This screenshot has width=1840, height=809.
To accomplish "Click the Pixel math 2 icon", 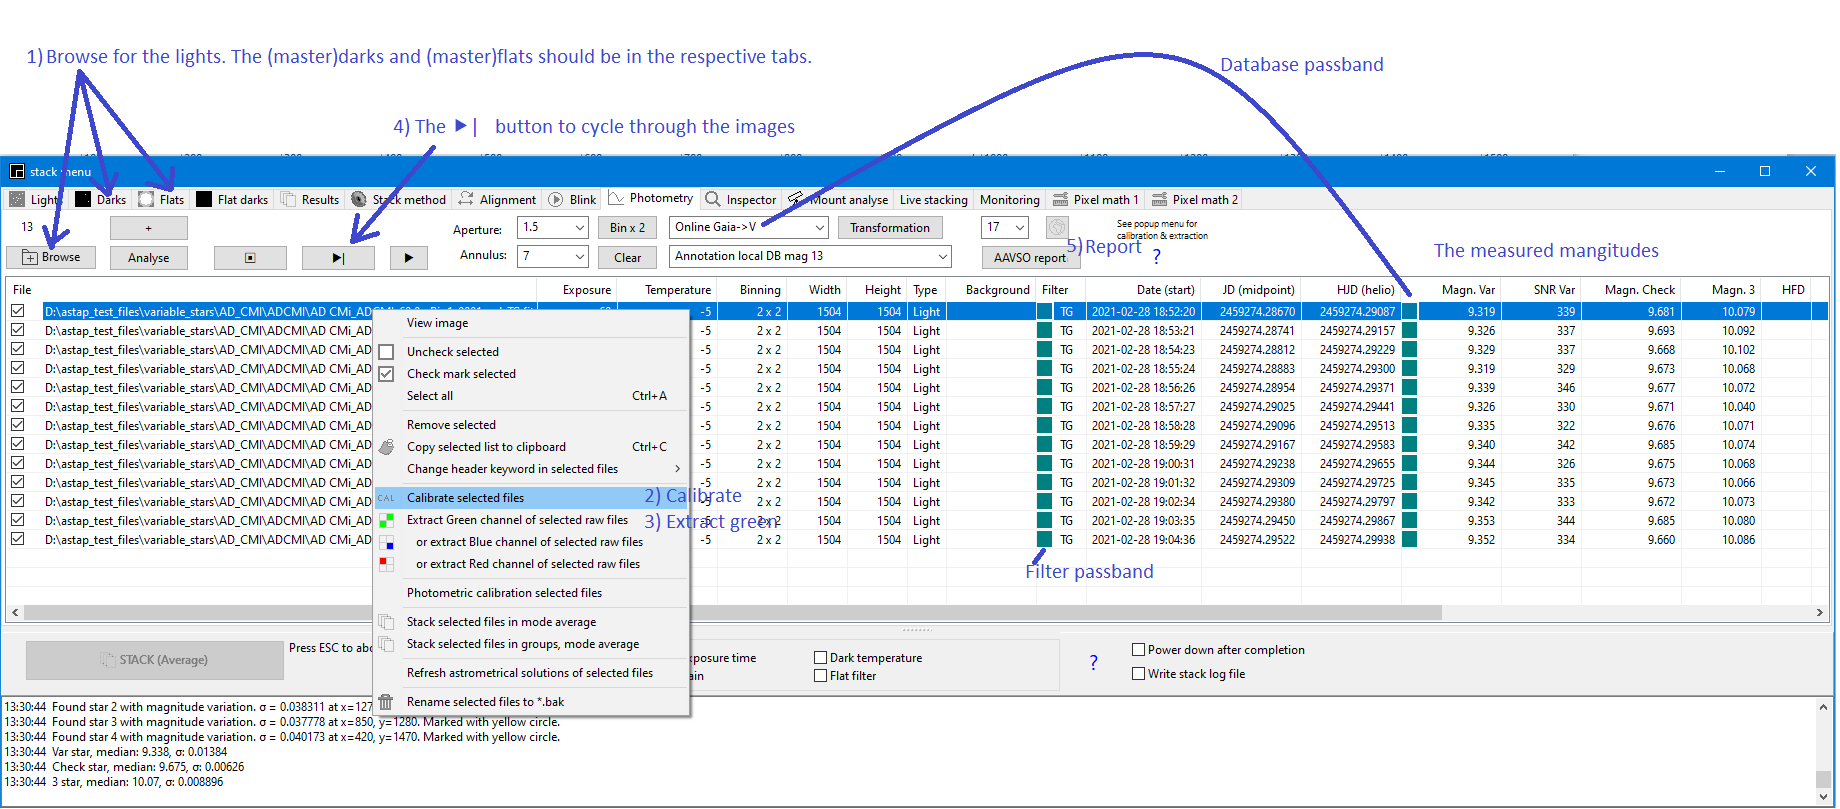I will [x=1159, y=199].
